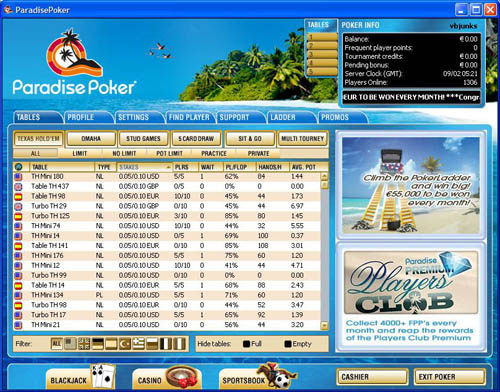This screenshot has height=392, width=500.
Task: Select the UK flag filter icon
Action: 84,344
